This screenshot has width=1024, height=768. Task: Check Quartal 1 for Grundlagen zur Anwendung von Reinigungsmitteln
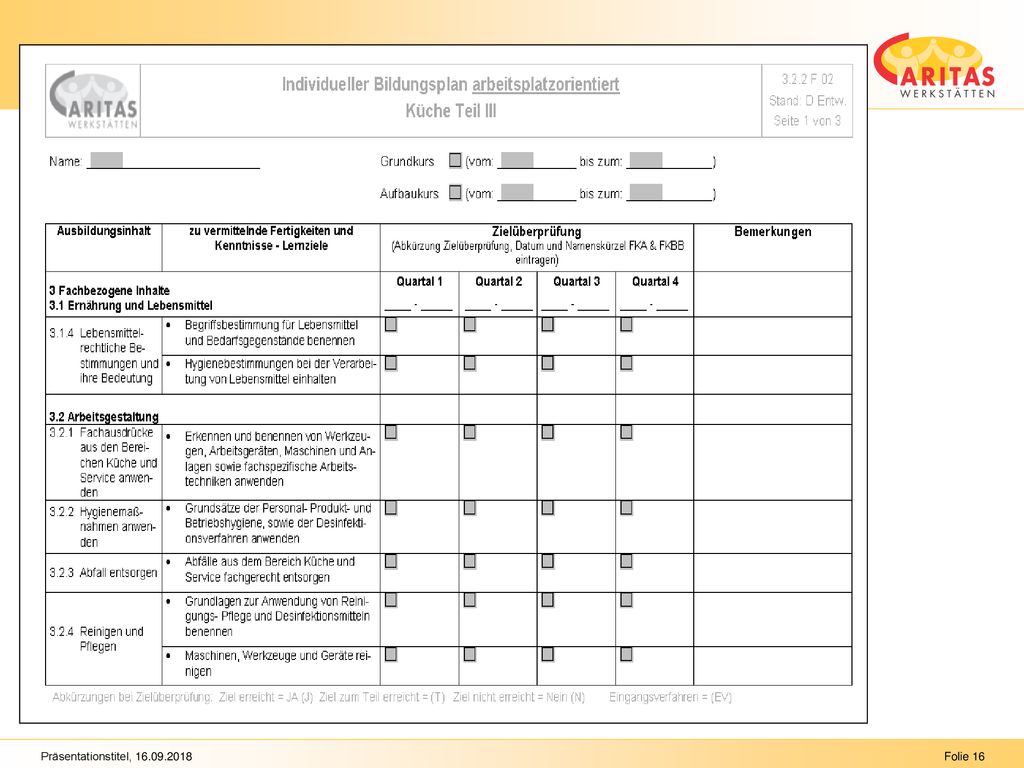(391, 600)
